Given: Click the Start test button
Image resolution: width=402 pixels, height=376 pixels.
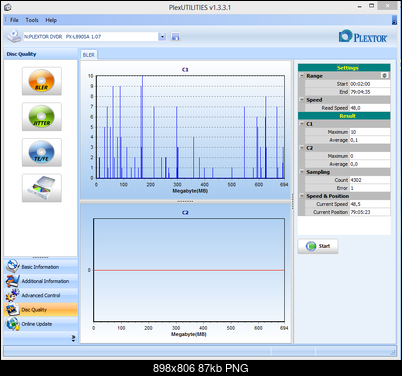Looking at the screenshot, I should 318,246.
